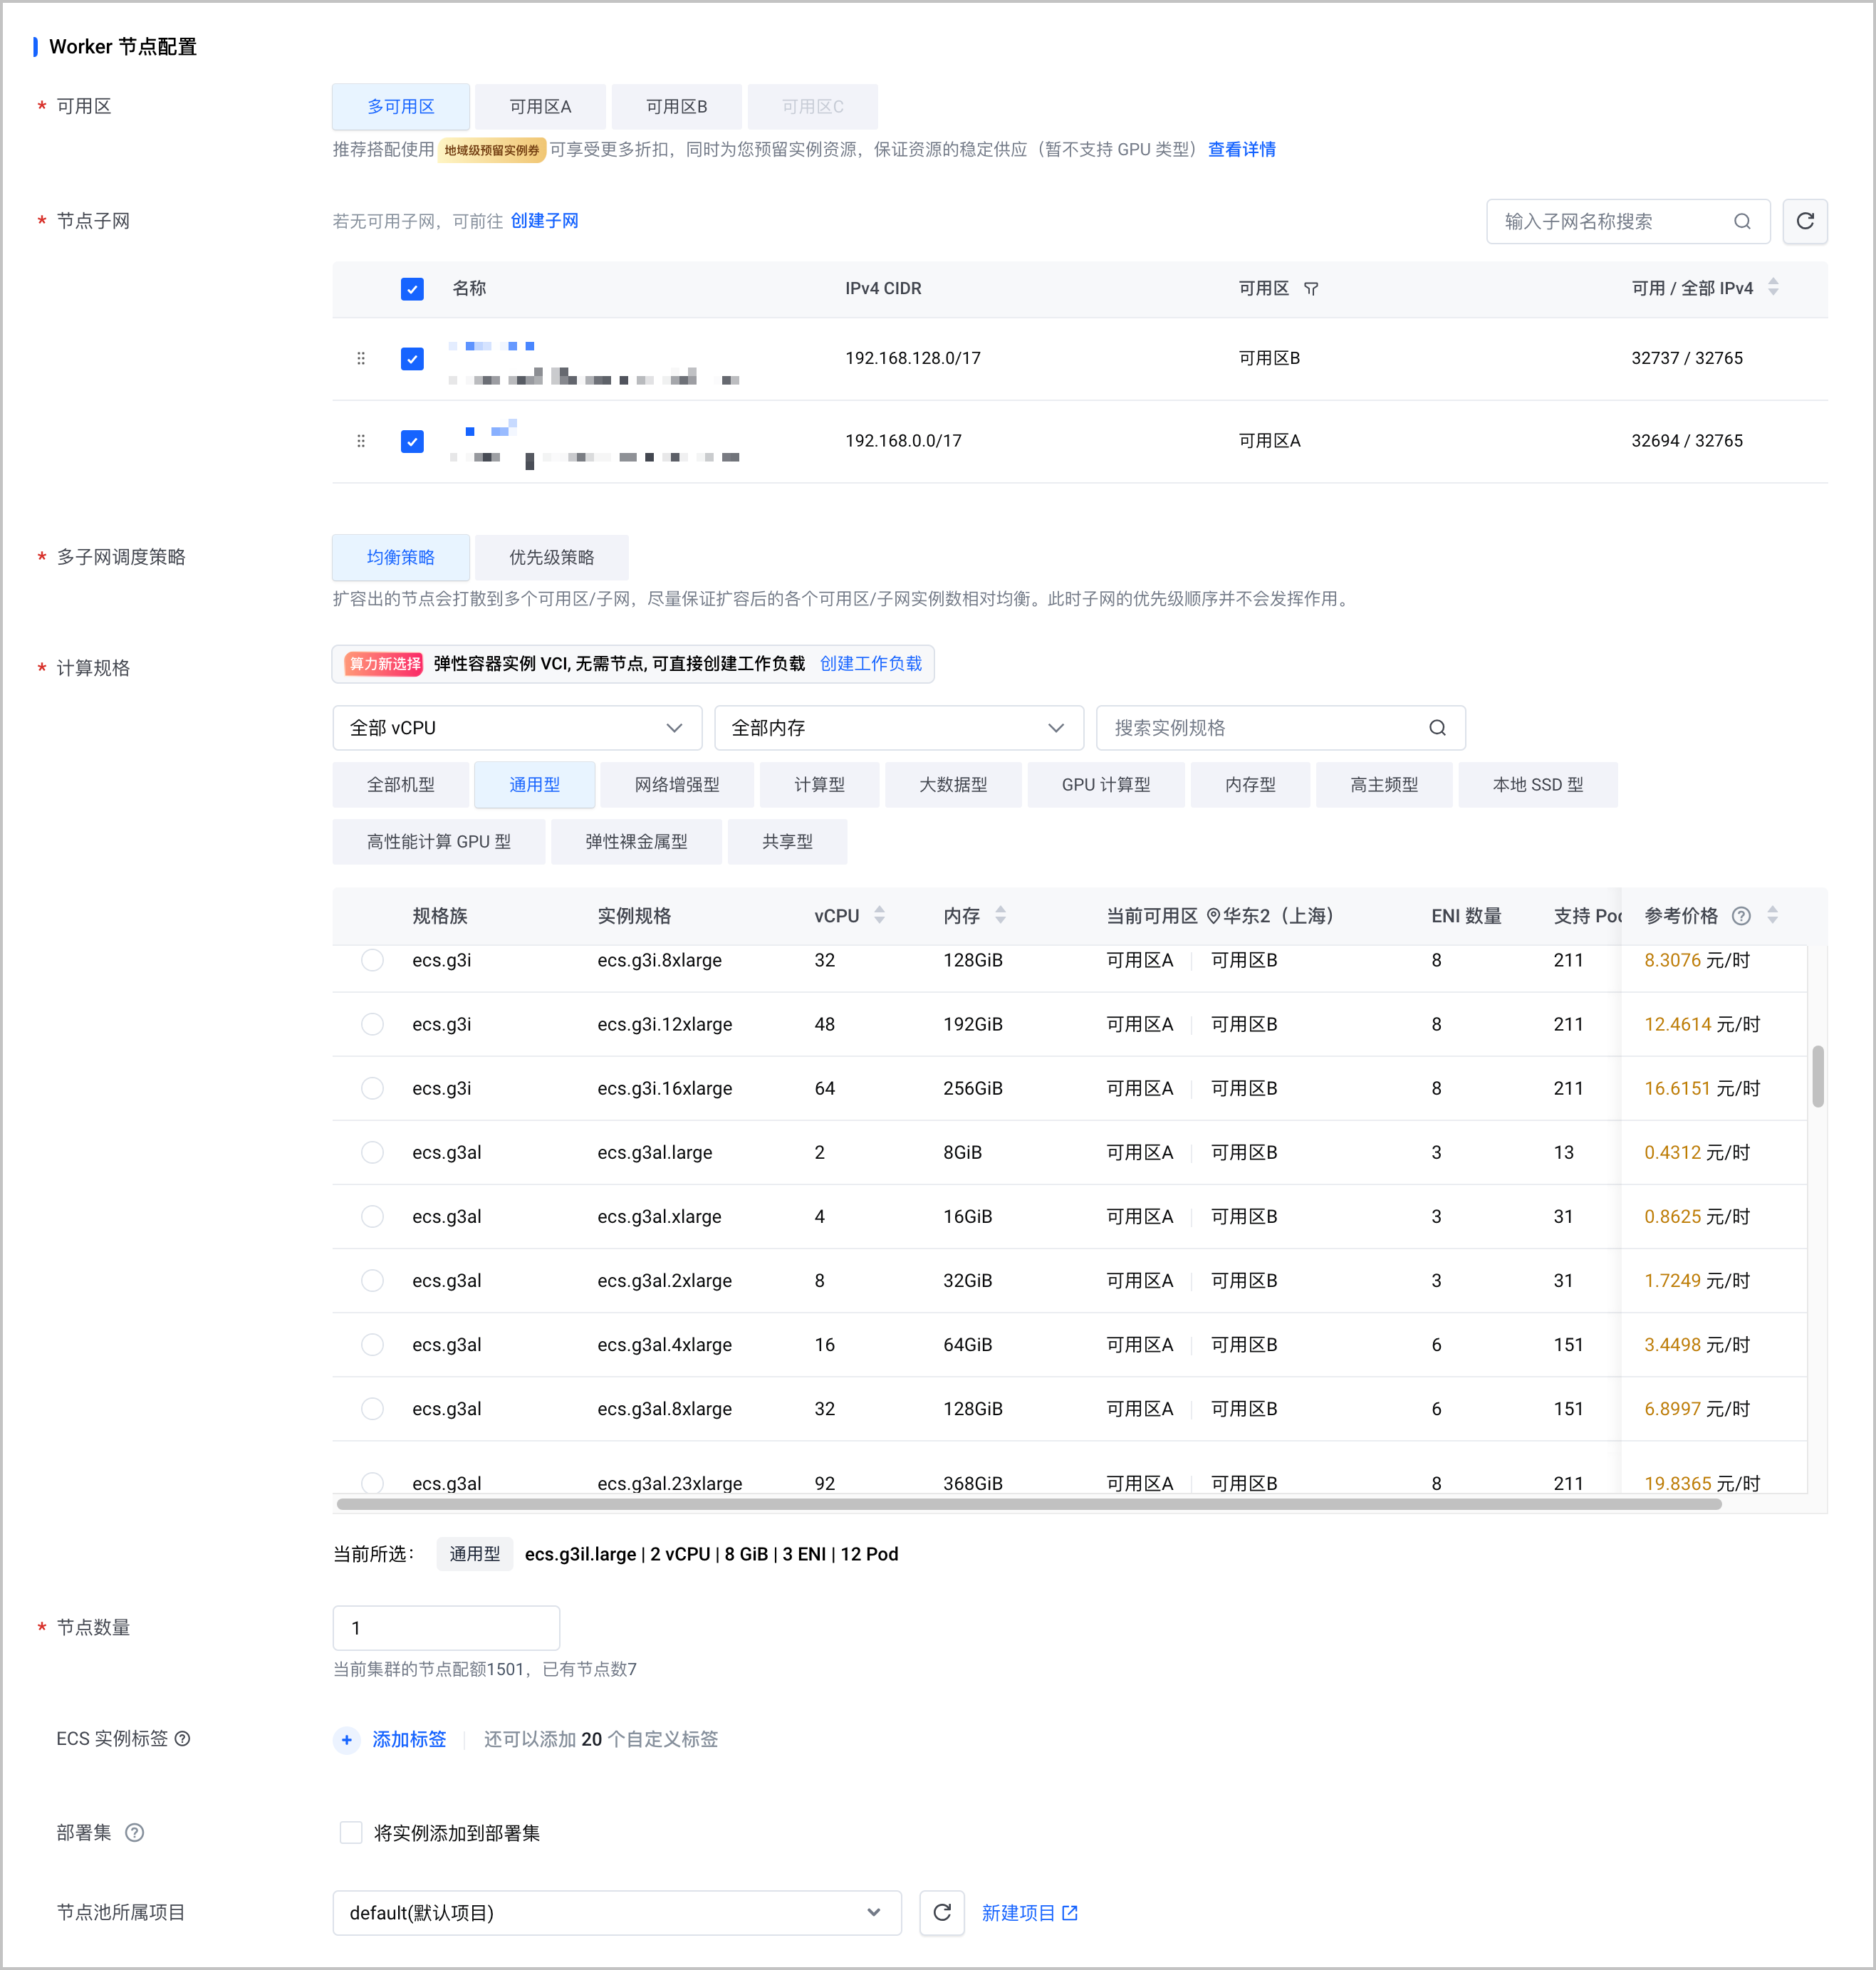Open the 创建工作负载 link
1876x1970 pixels.
(x=870, y=664)
